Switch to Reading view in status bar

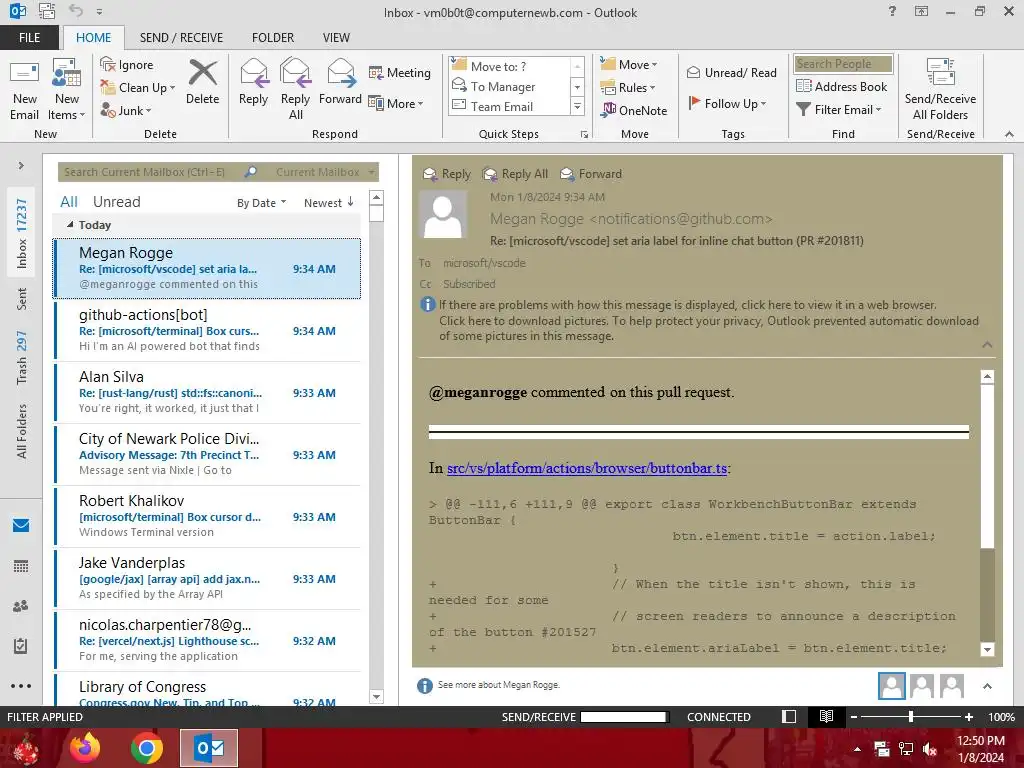point(826,716)
